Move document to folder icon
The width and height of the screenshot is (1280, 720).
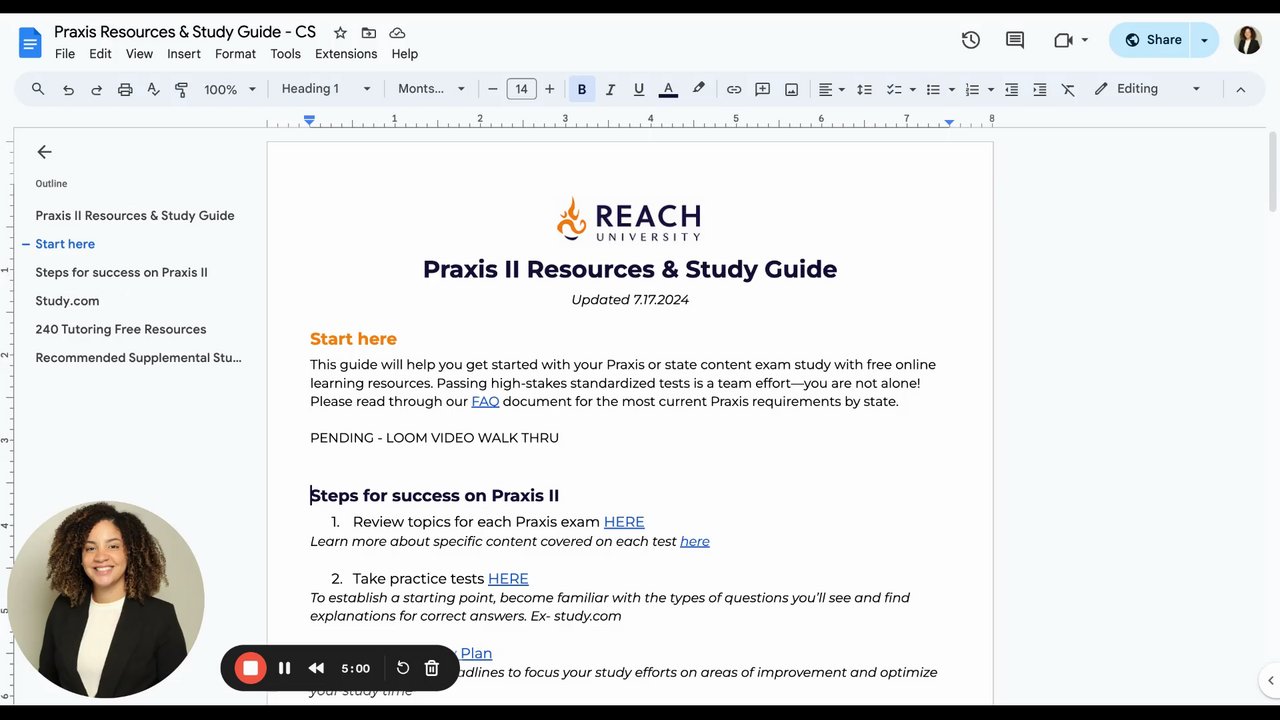[369, 33]
